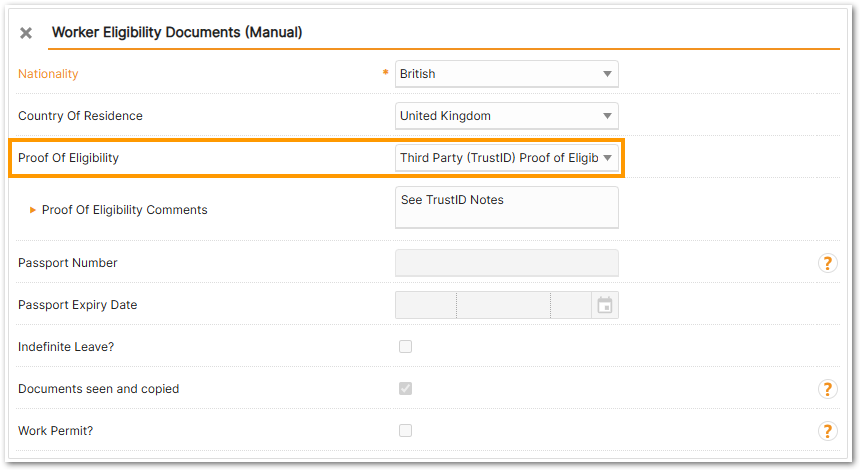863x471 pixels.
Task: Select the day segment of Passport Expiry Date
Action: [426, 305]
